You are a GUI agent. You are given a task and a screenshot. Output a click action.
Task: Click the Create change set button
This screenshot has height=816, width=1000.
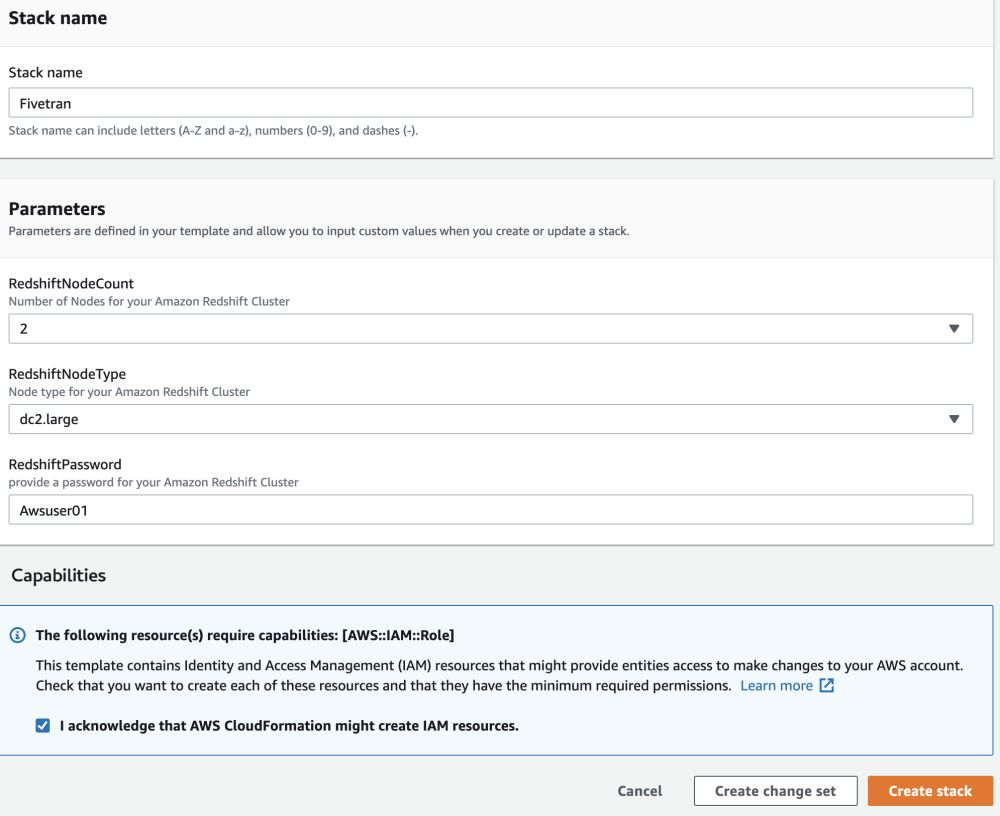click(x=776, y=791)
